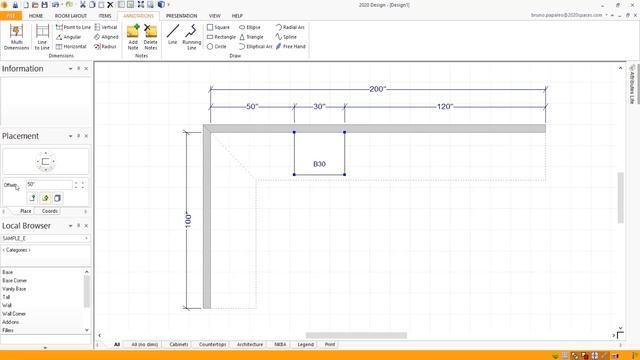Select the Multi Dimensions tool
The image size is (640, 360).
[x=16, y=37]
